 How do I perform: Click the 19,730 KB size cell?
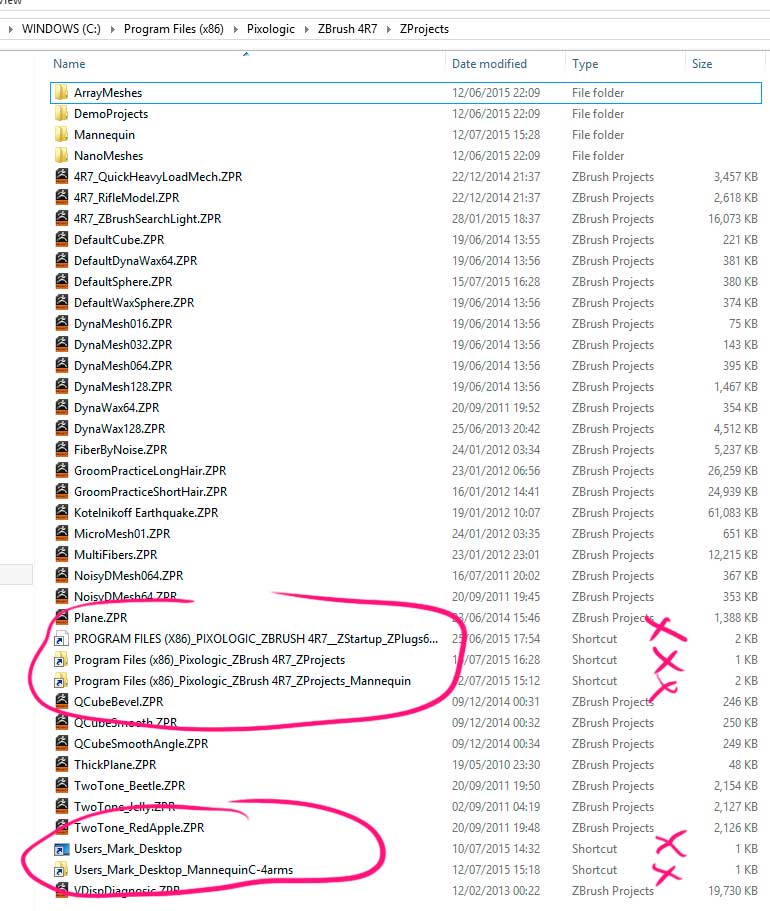[x=732, y=891]
